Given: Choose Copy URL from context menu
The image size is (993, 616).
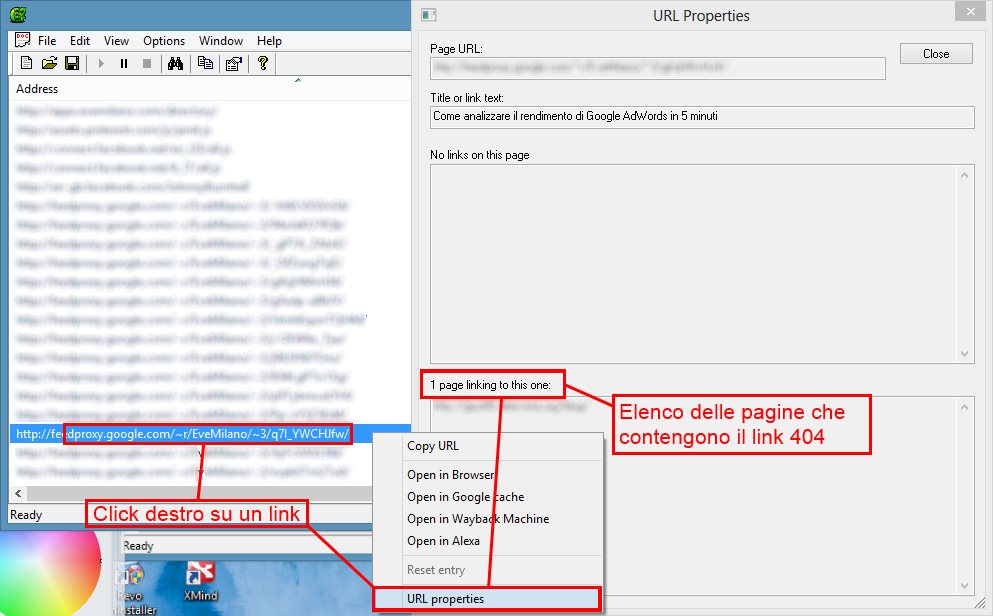Looking at the screenshot, I should point(487,446).
